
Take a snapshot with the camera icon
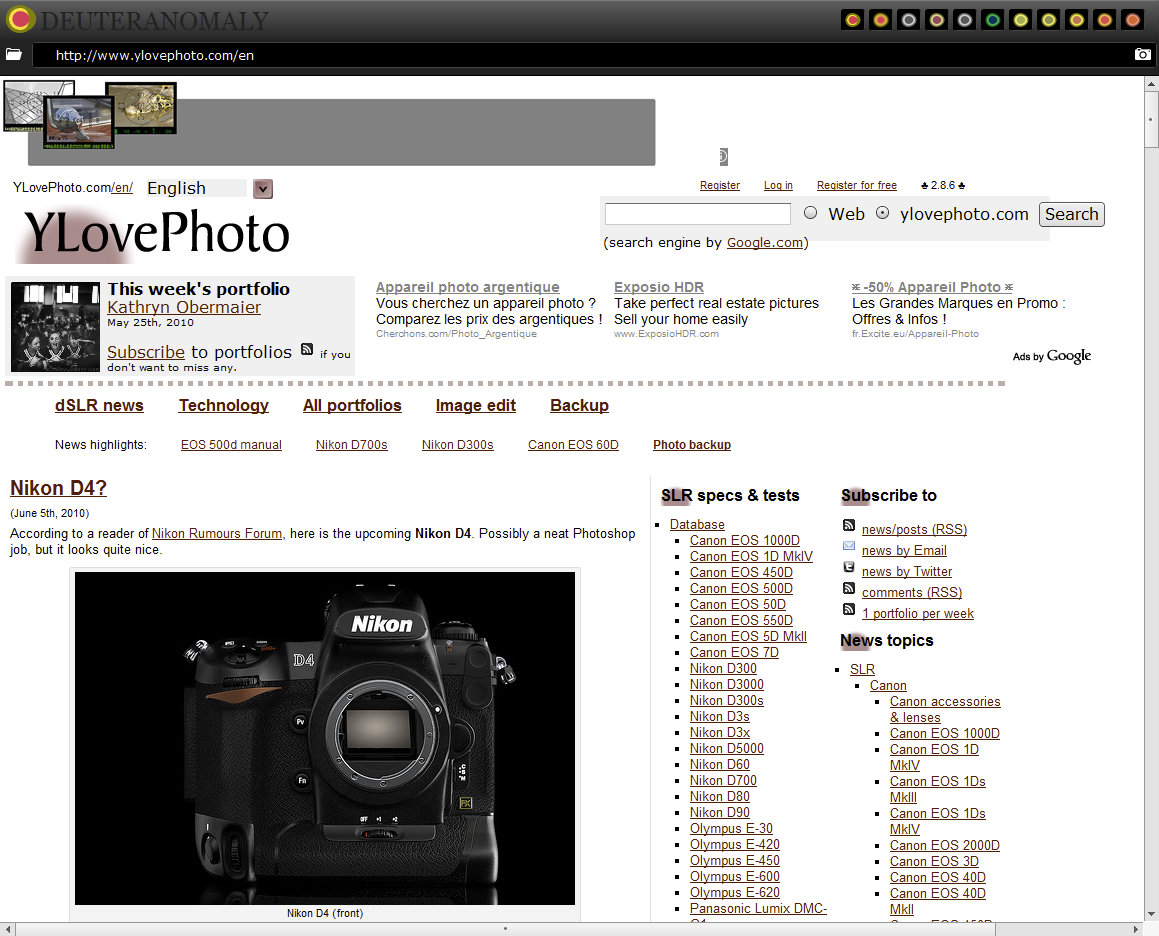pyautogui.click(x=1142, y=55)
